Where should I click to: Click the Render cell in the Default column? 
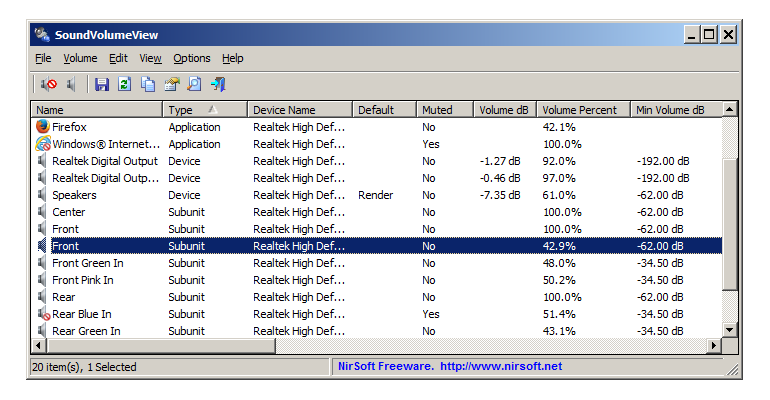pos(376,195)
